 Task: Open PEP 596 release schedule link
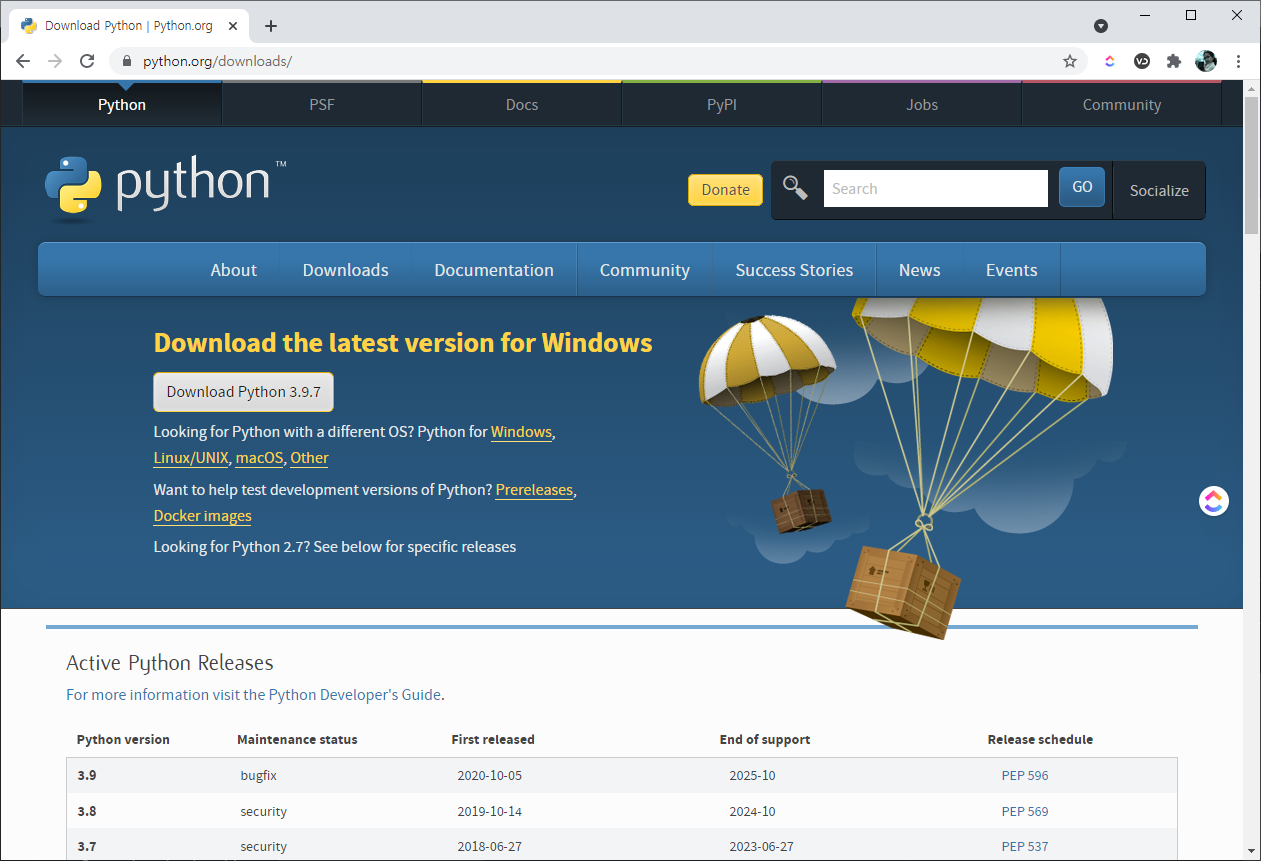click(1025, 775)
